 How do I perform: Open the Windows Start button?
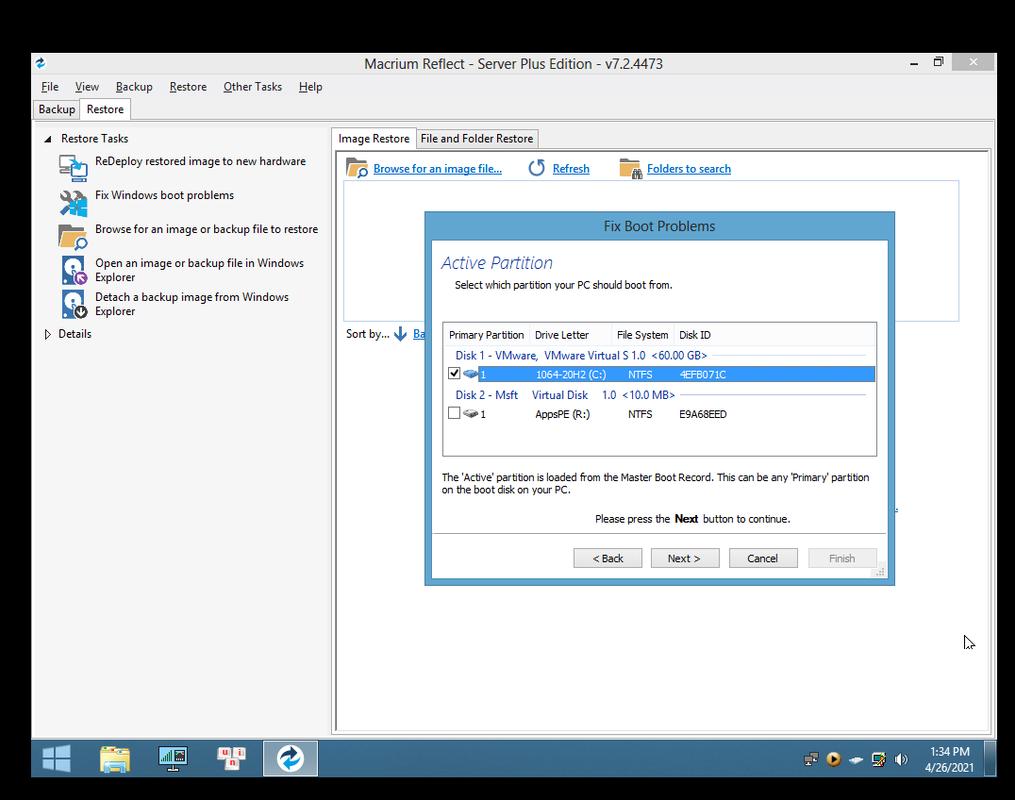[x=56, y=759]
